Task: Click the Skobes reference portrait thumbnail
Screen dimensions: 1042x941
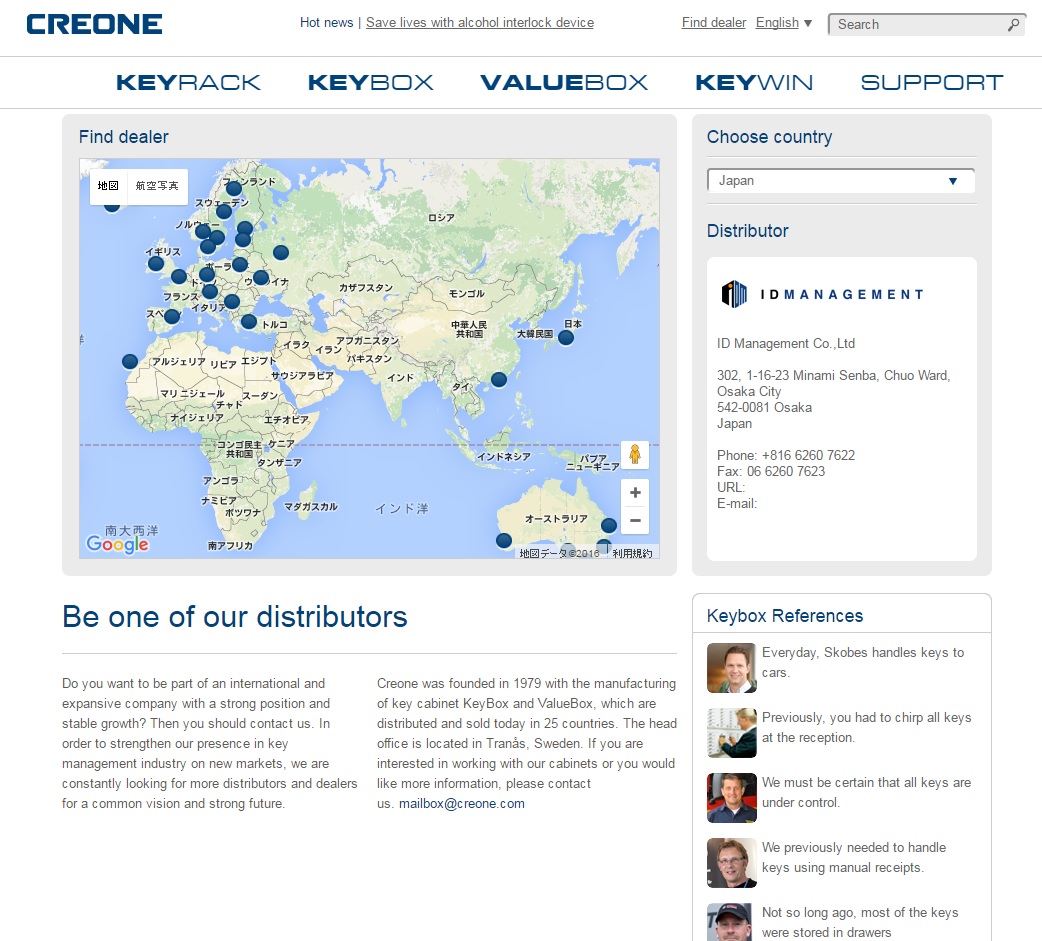Action: (732, 668)
